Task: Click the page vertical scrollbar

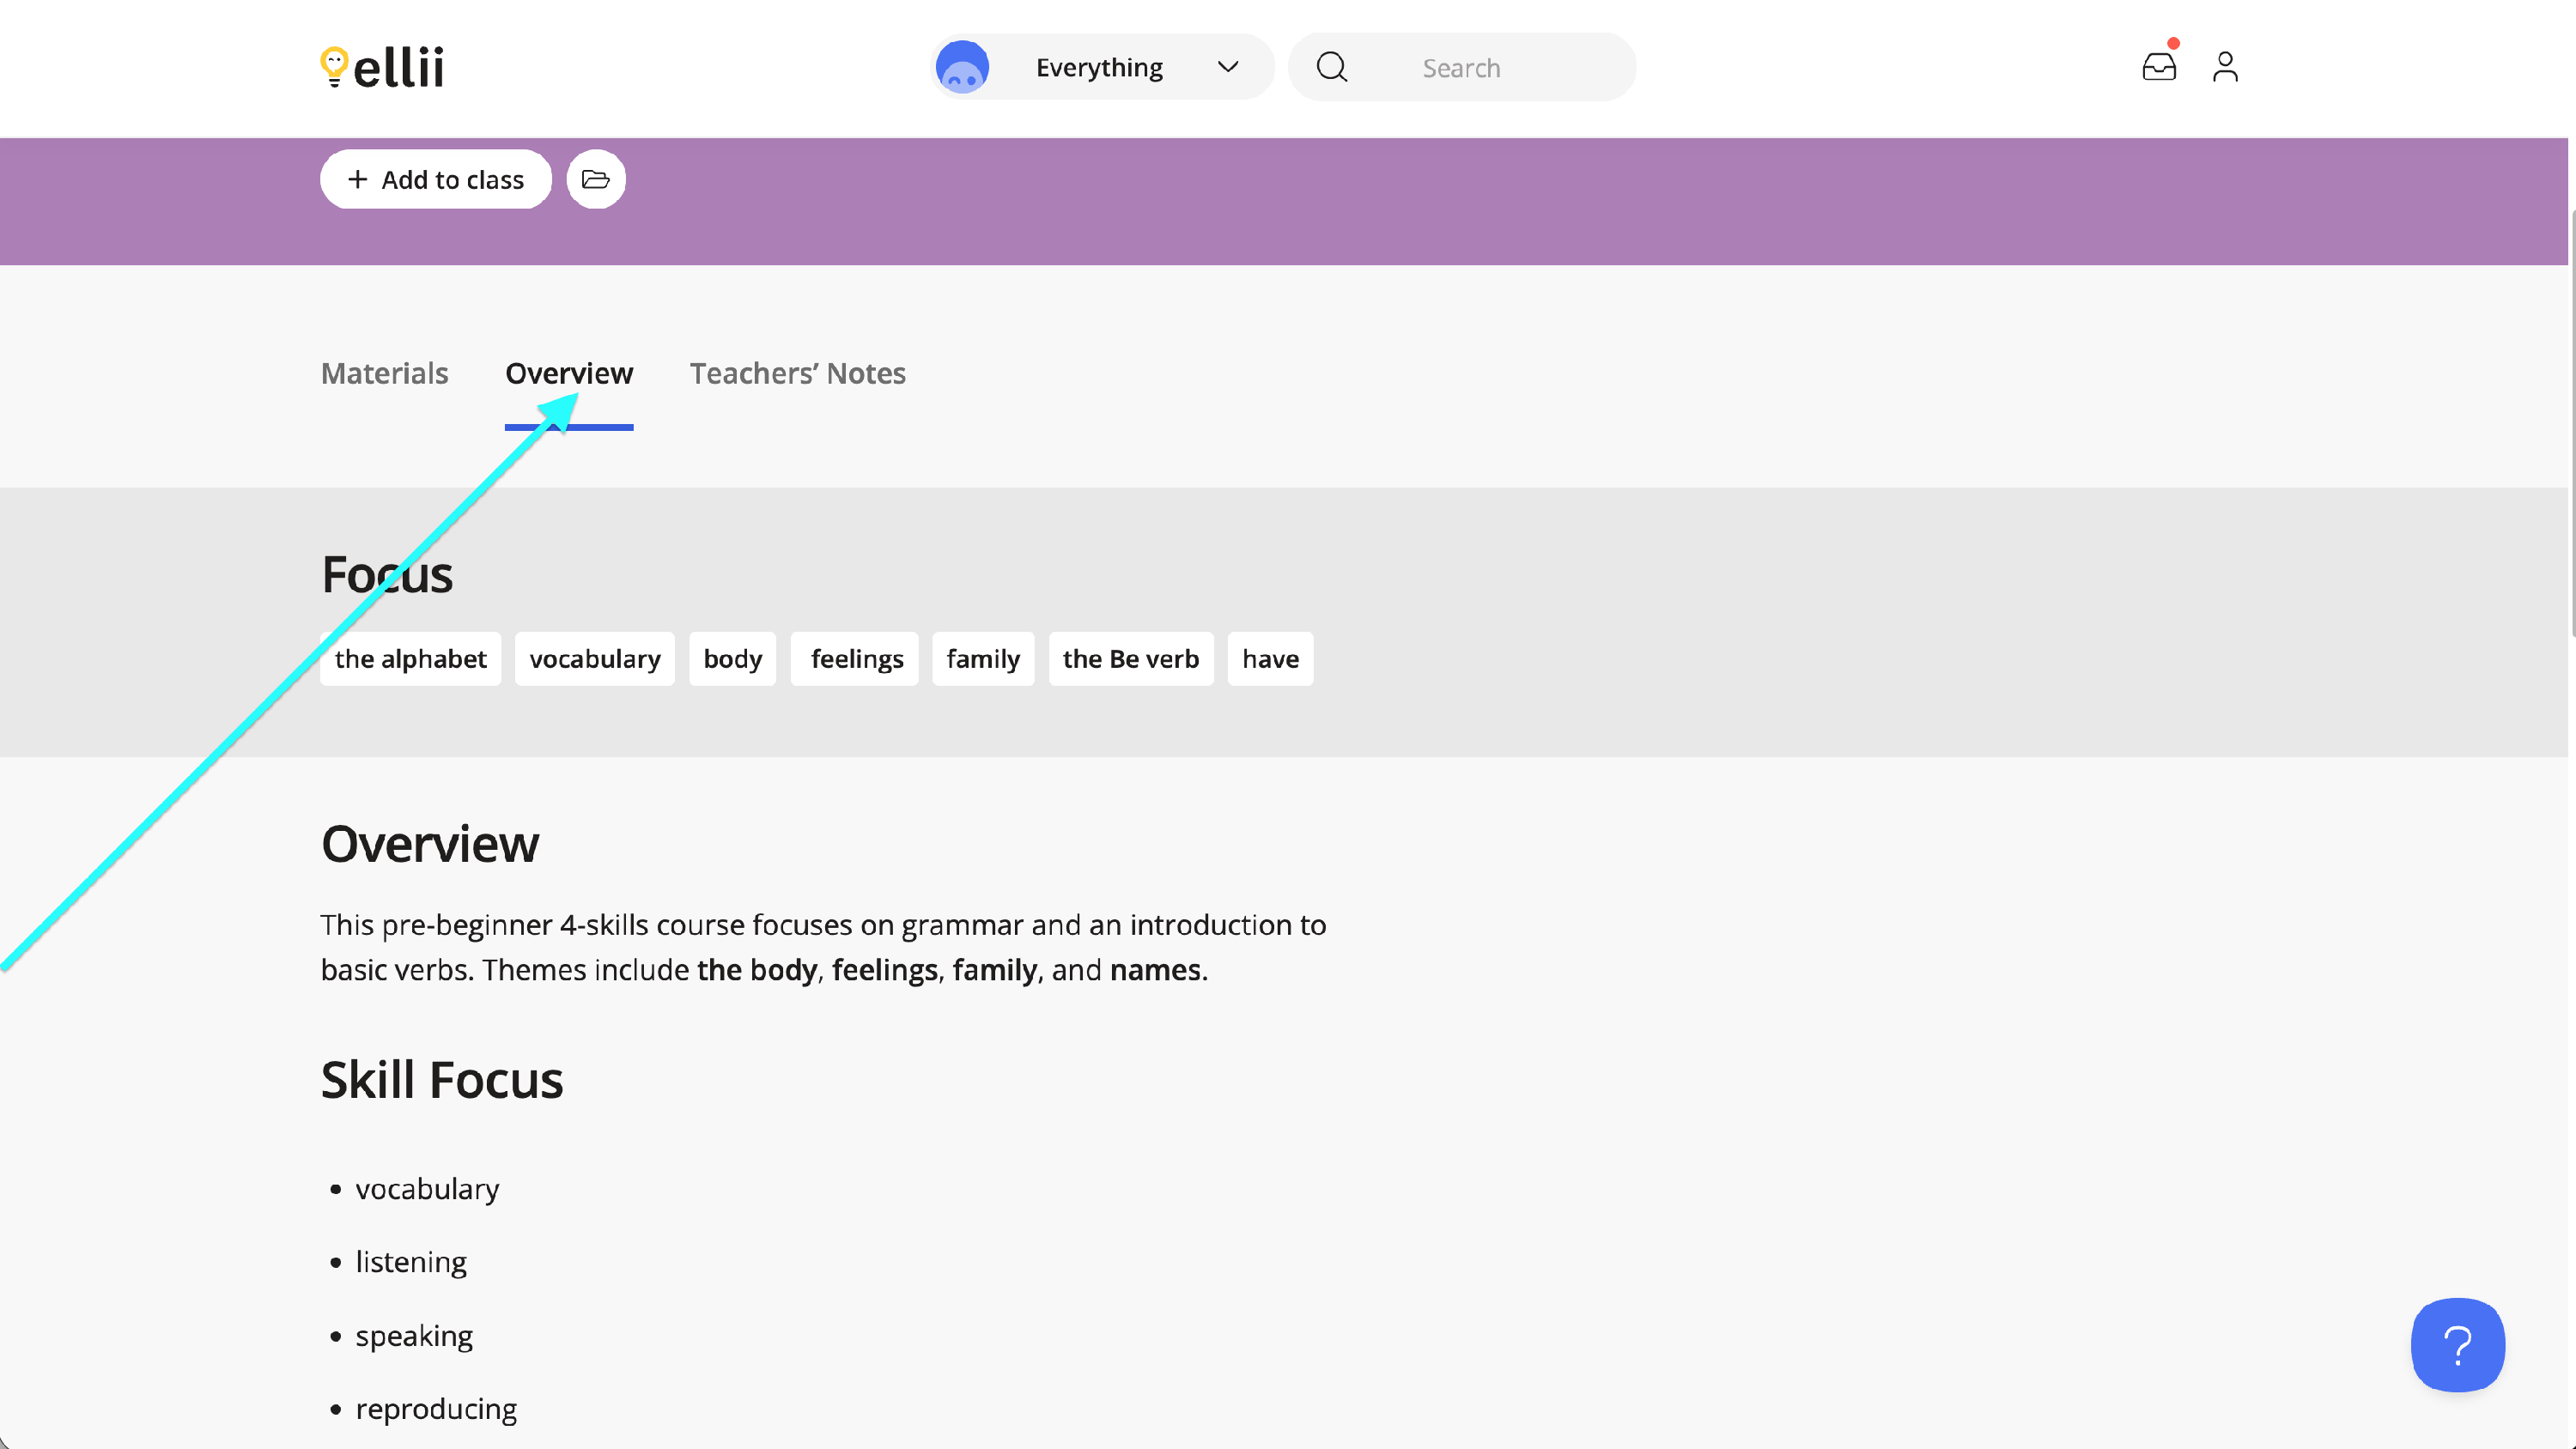Action: tap(2570, 420)
